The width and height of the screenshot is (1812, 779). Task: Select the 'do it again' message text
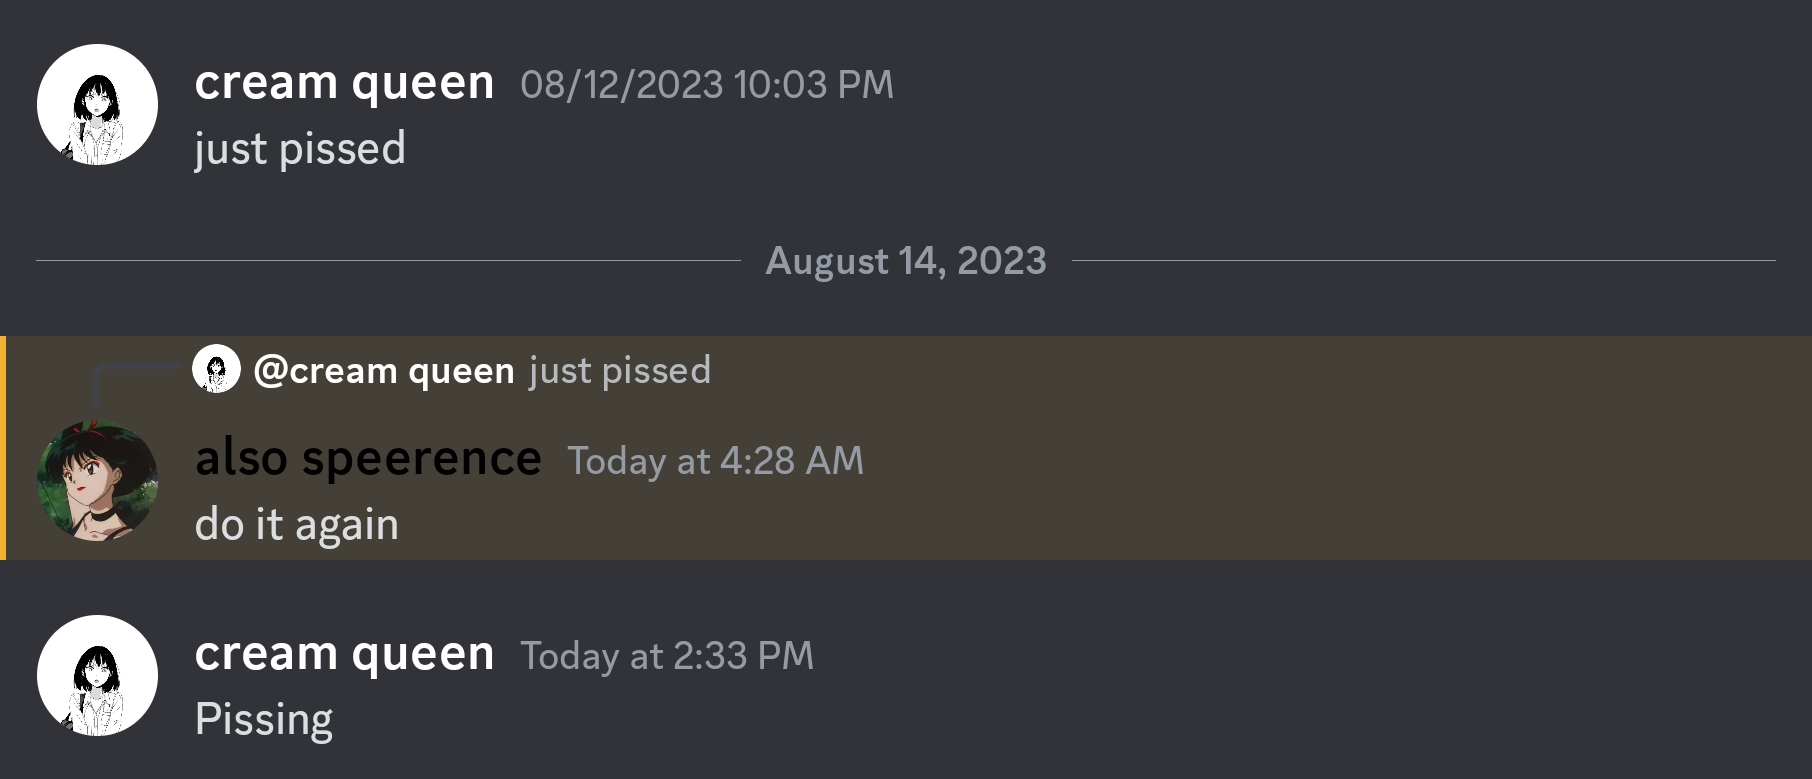[296, 524]
